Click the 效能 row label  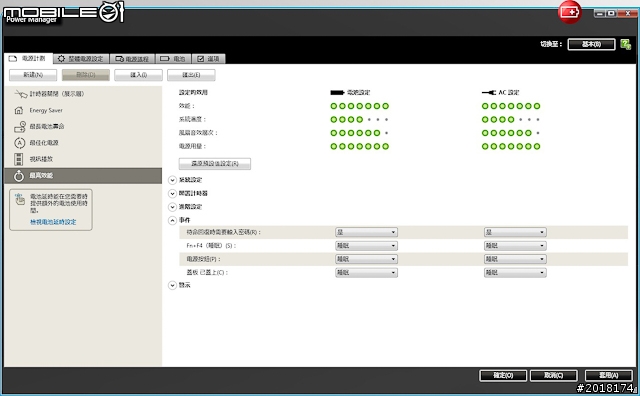tap(187, 106)
